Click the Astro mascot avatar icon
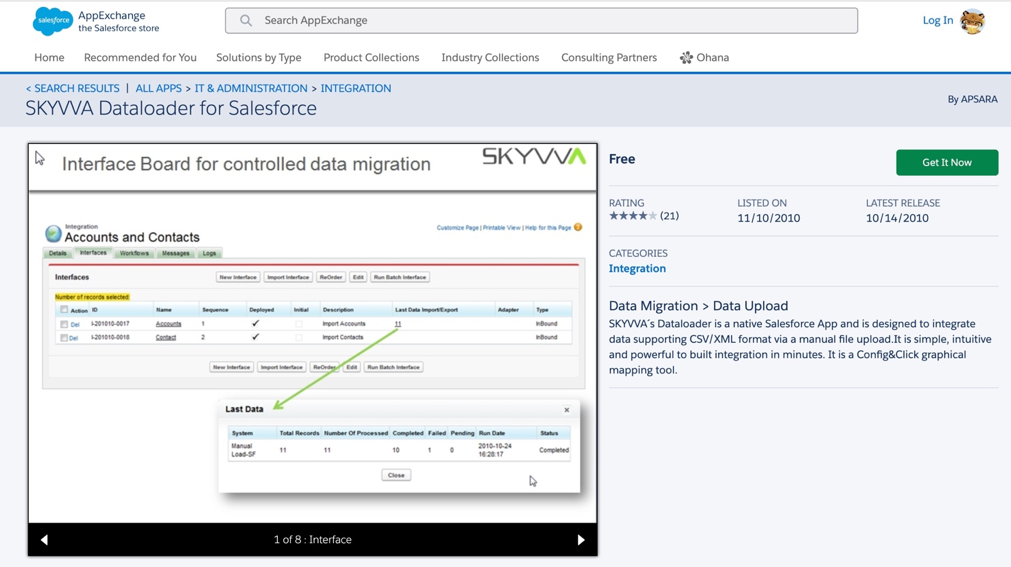Screen dimensions: 1011x567 point(972,20)
